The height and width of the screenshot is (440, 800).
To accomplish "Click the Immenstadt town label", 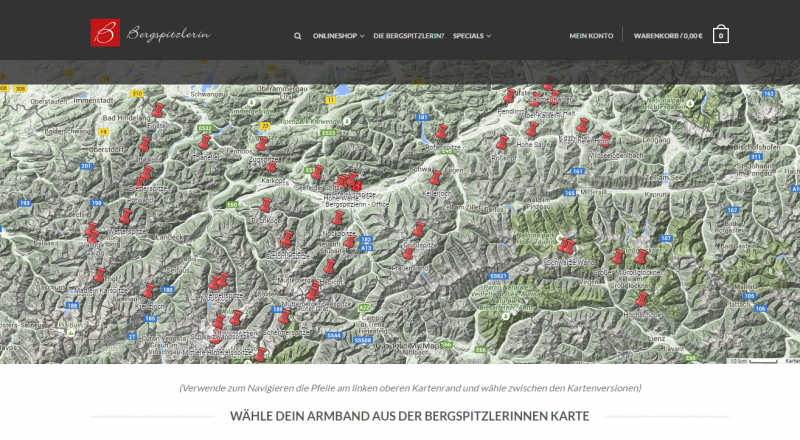I will click(x=93, y=101).
